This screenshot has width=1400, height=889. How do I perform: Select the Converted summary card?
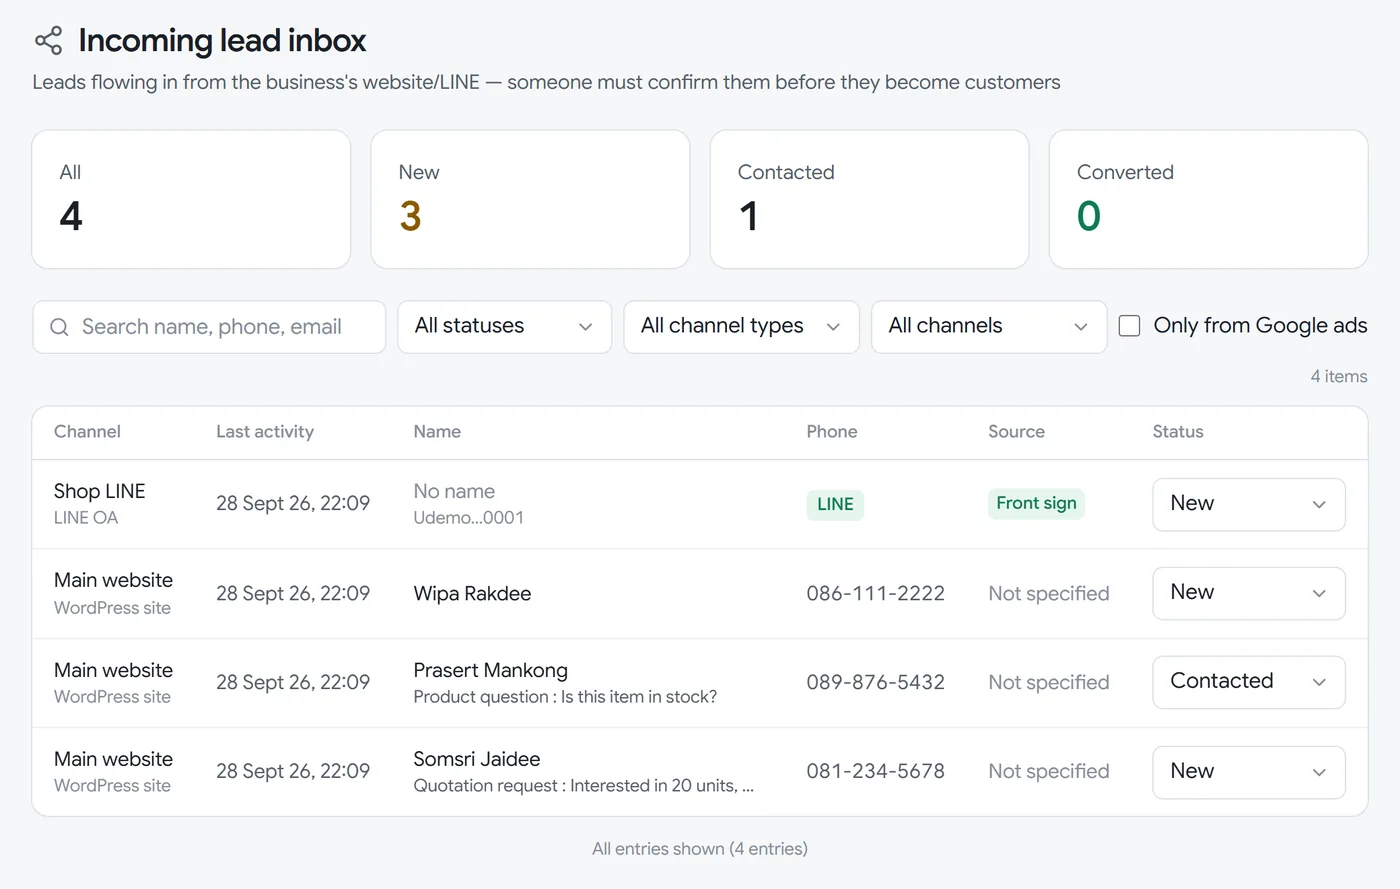click(1208, 199)
